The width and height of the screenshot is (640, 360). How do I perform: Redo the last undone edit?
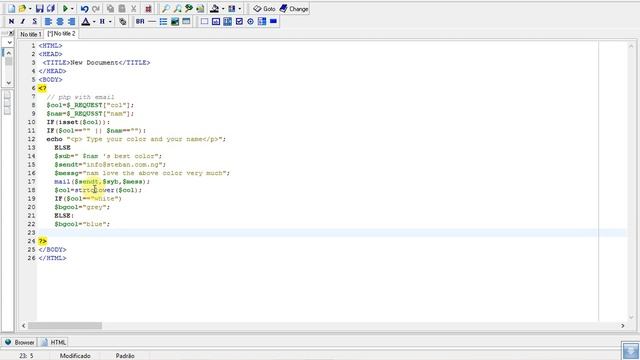click(x=96, y=9)
